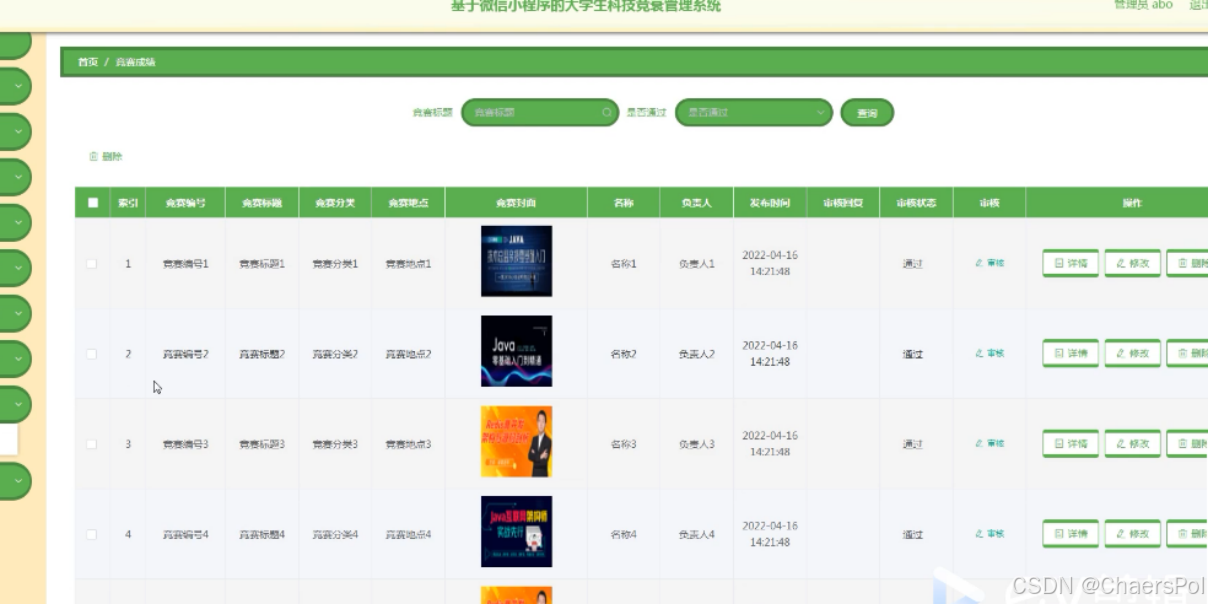
Task: Check the checkbox for row 竞赛编号3
Action: point(92,444)
